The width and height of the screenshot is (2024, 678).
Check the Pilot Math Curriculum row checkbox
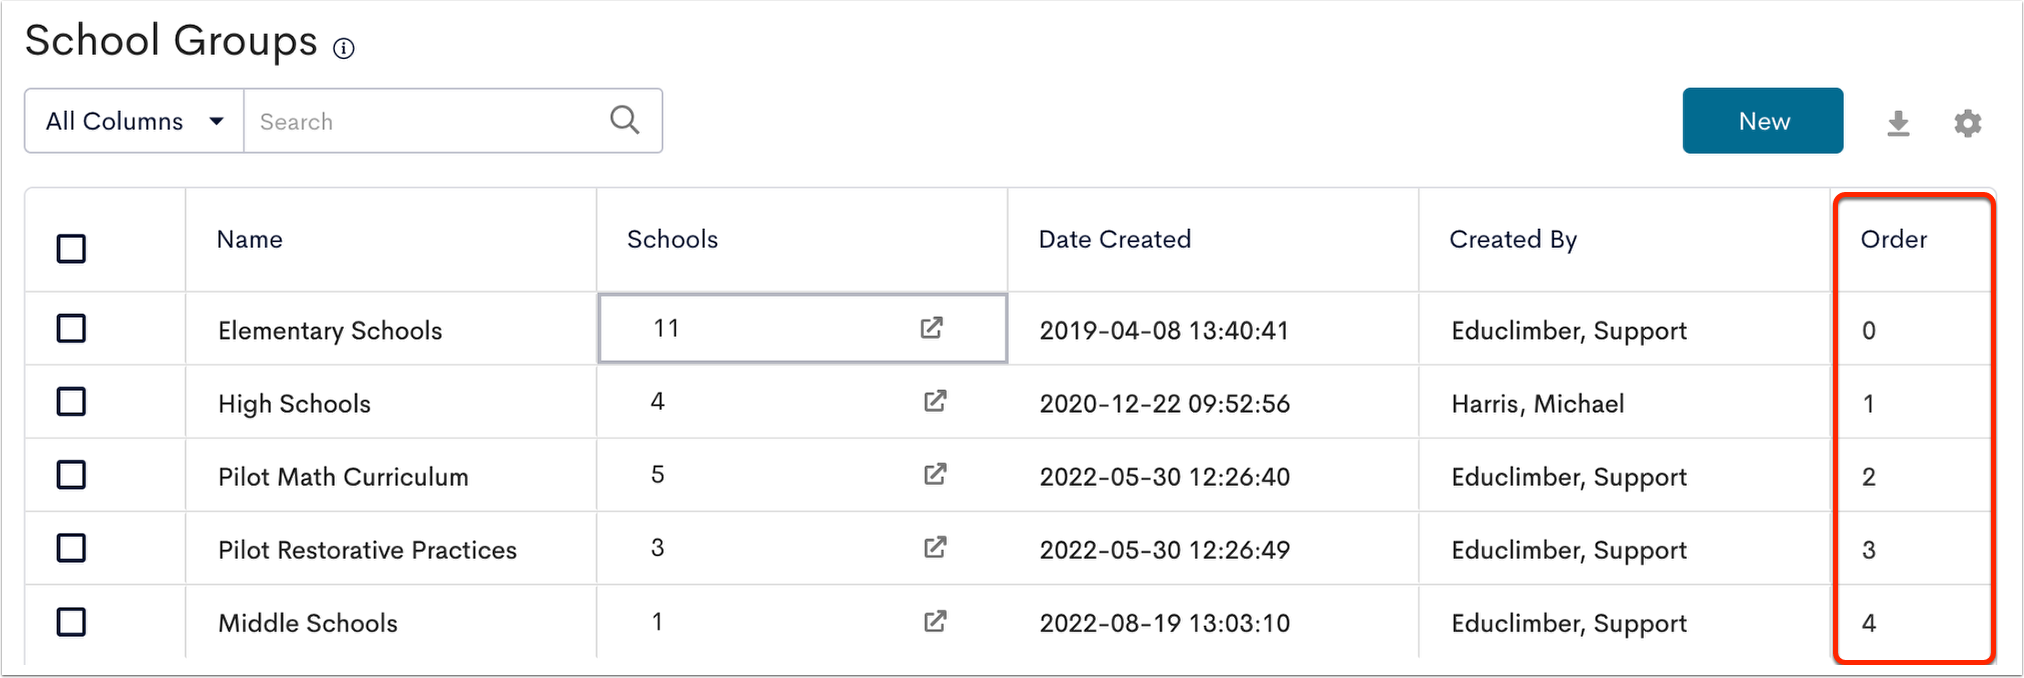coord(71,475)
